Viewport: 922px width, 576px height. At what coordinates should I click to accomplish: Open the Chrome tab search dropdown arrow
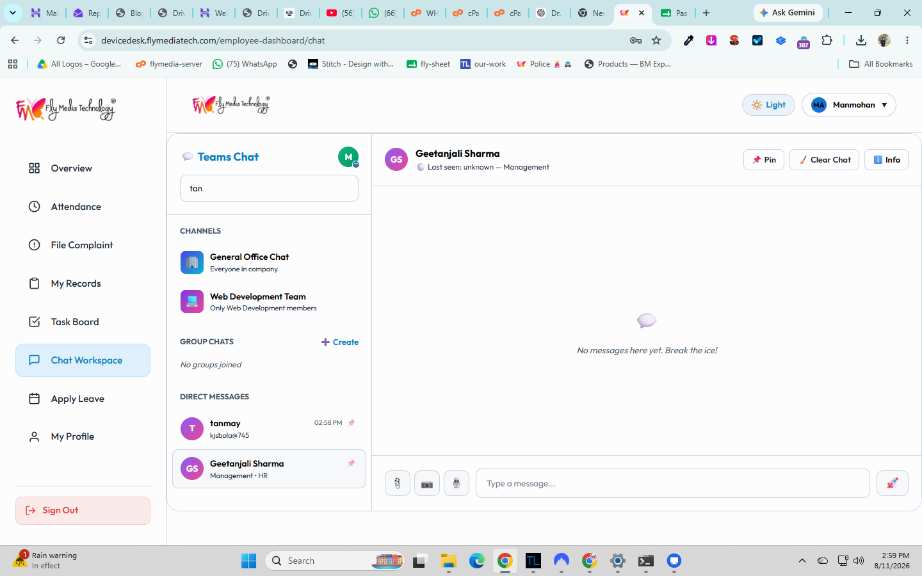(x=12, y=12)
